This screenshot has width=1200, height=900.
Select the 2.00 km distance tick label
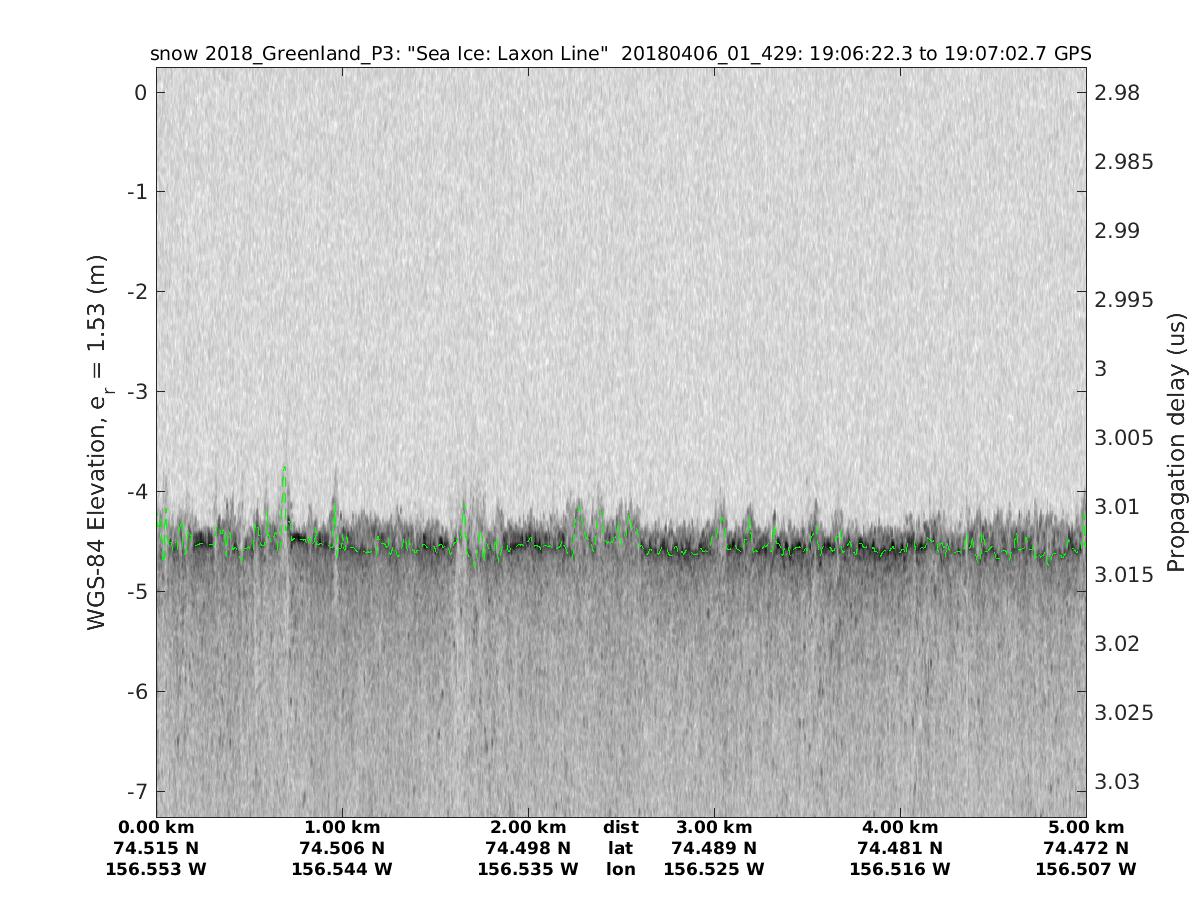528,828
